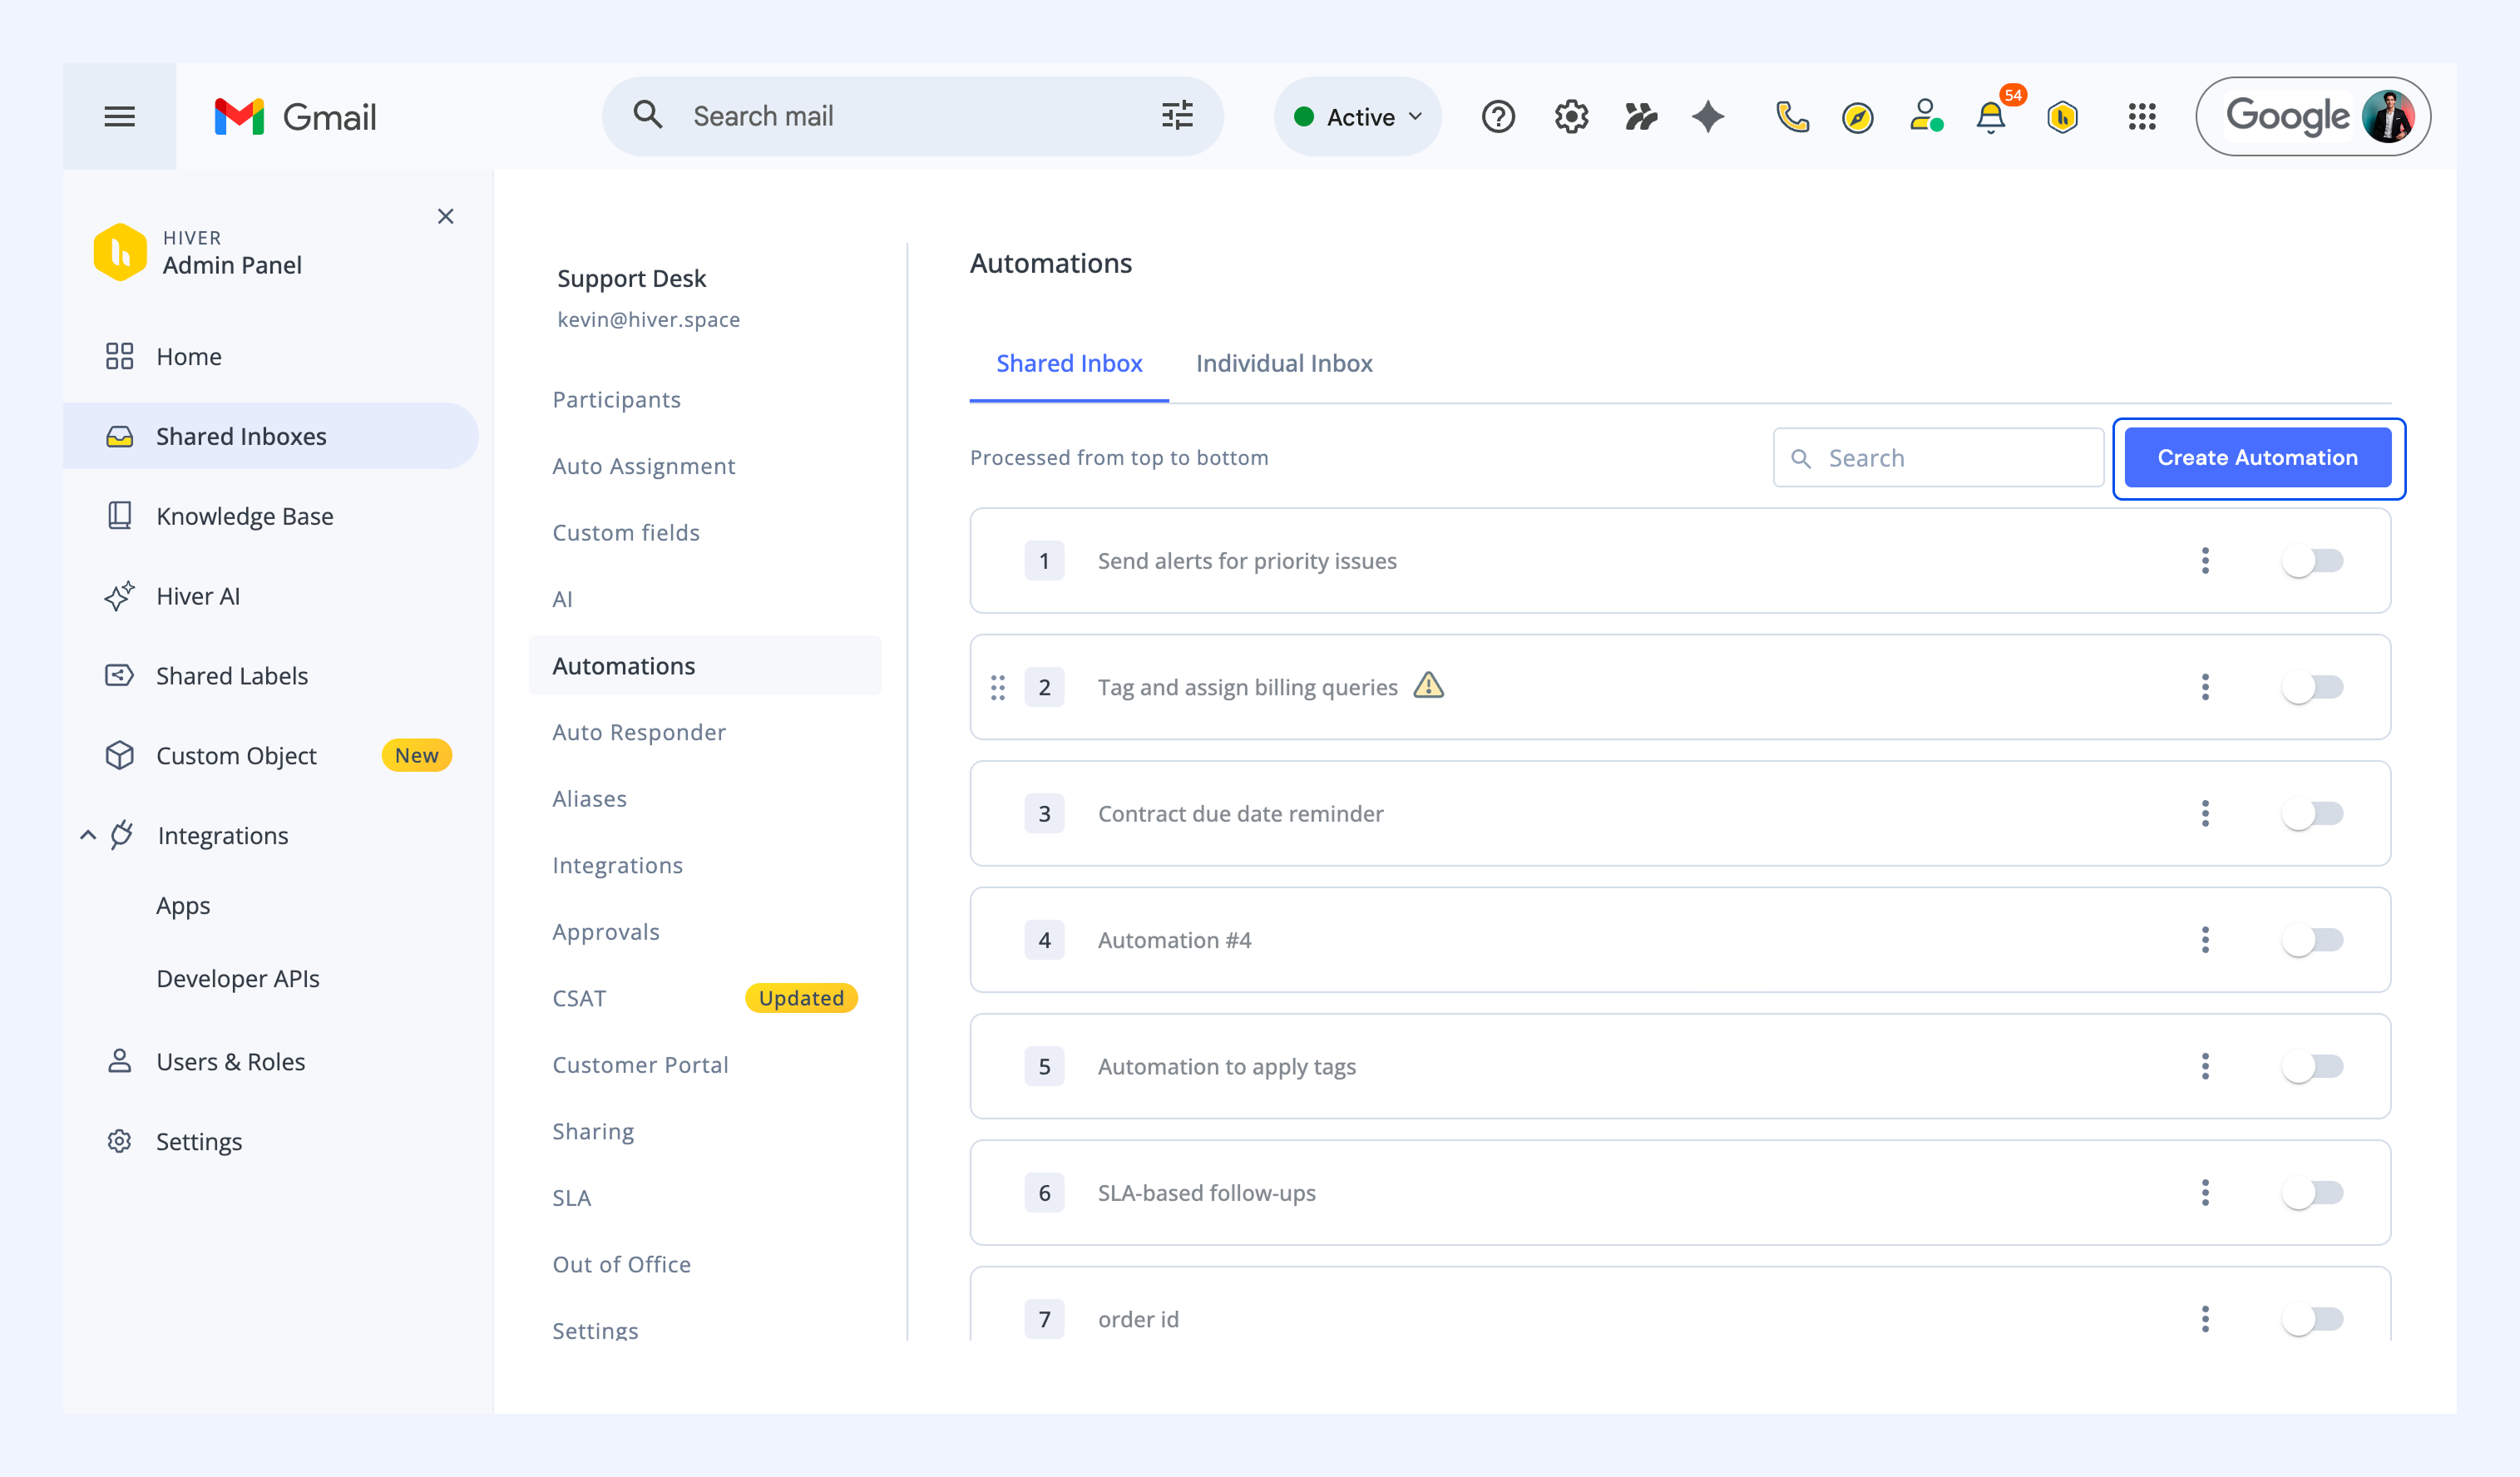Open three-dot menu for Tag and assign billing queries
2520x1477 pixels.
coord(2205,687)
